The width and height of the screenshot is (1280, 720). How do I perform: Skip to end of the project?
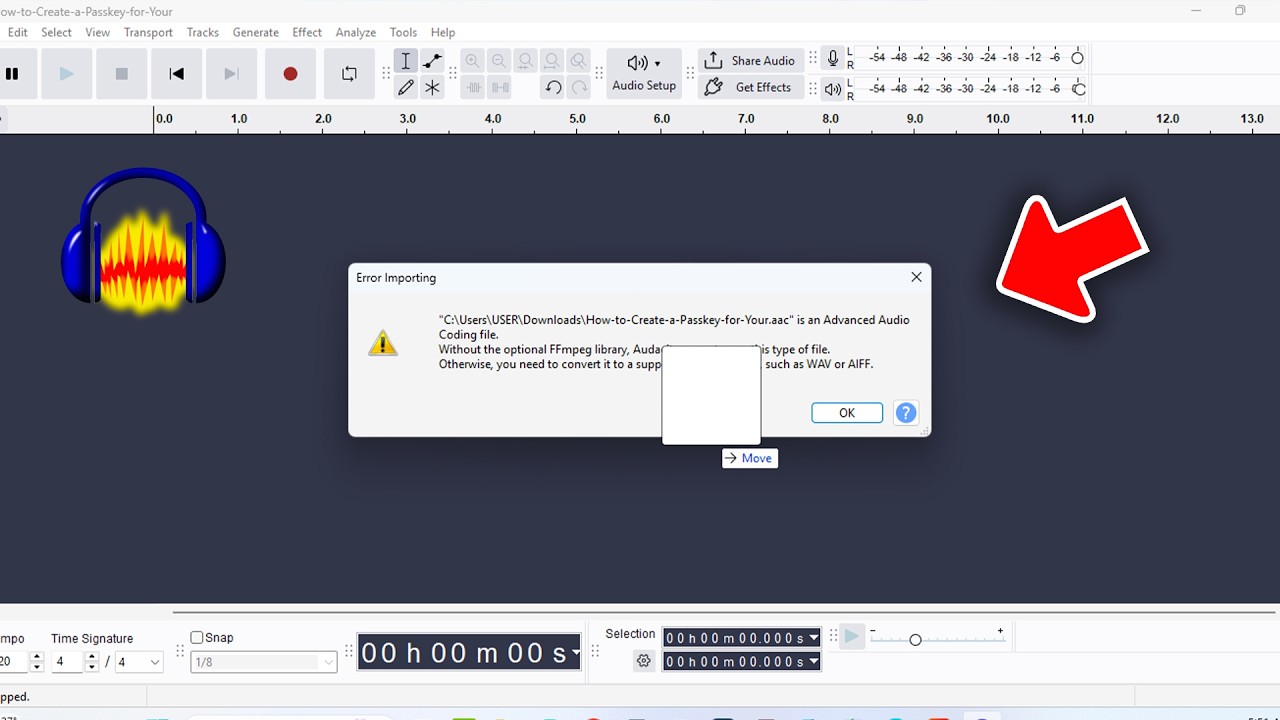click(231, 74)
